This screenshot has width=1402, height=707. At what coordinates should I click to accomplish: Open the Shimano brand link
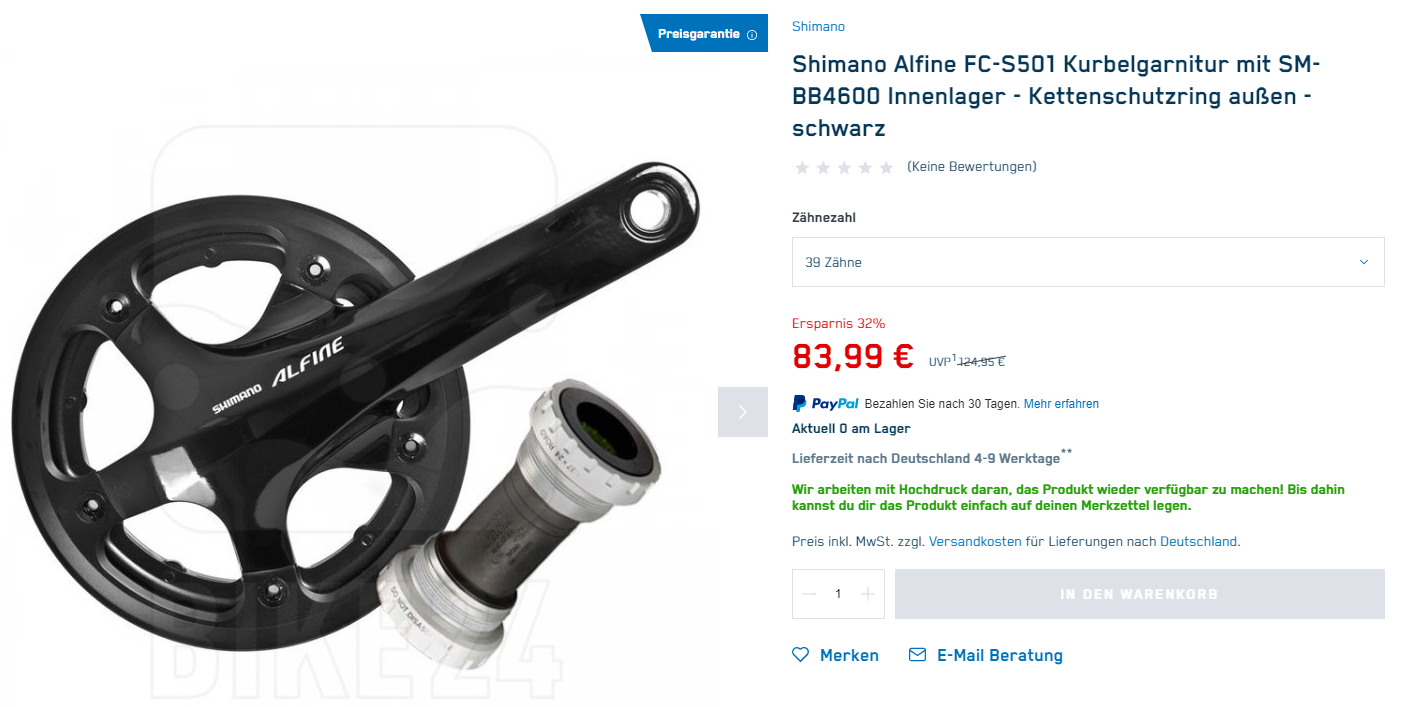pyautogui.click(x=818, y=27)
